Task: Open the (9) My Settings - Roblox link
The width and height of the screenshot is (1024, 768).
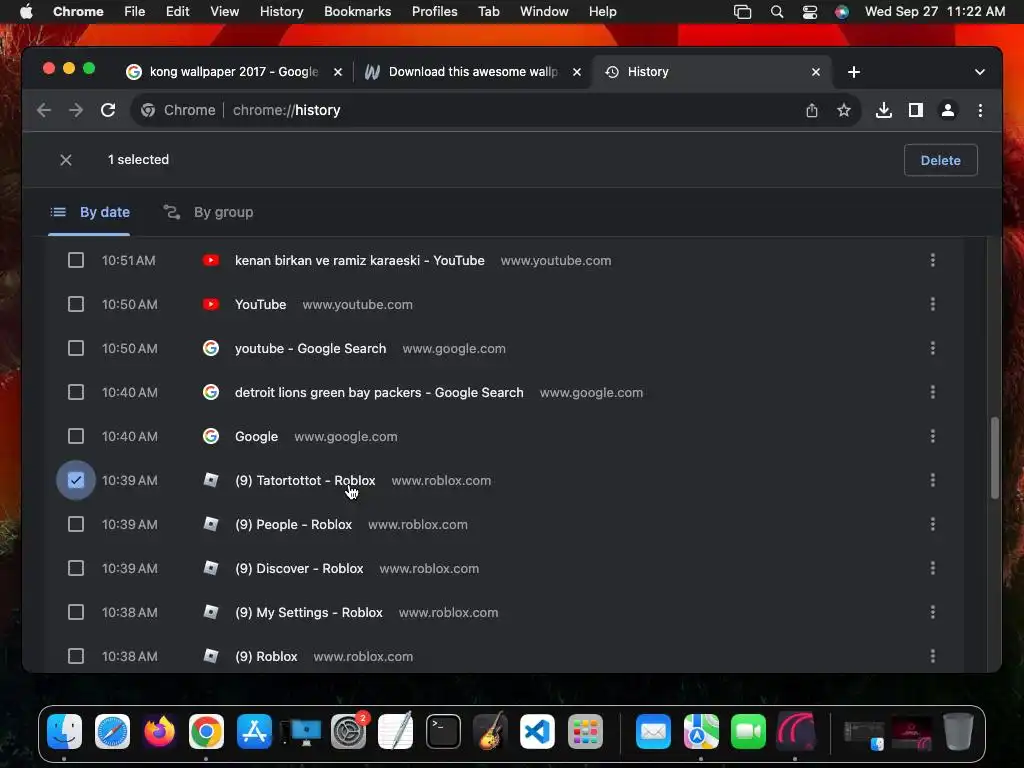Action: click(x=309, y=613)
